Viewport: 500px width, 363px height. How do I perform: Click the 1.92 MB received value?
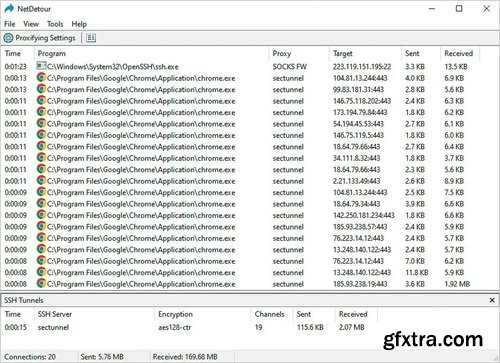tap(457, 284)
